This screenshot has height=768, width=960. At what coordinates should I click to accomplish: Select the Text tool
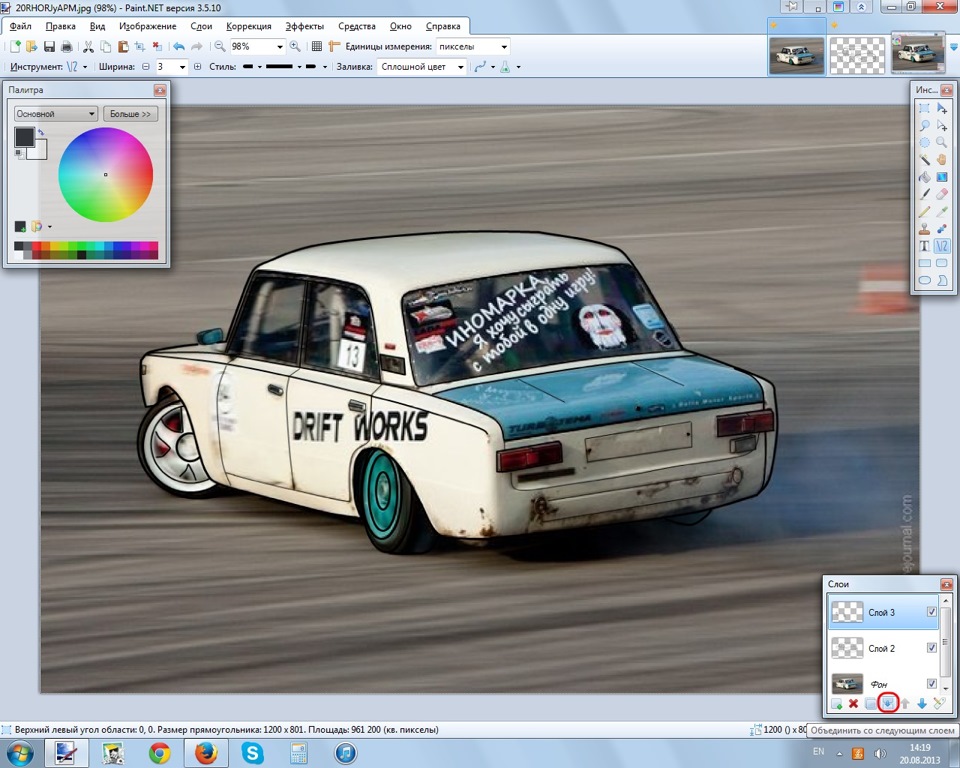[924, 246]
